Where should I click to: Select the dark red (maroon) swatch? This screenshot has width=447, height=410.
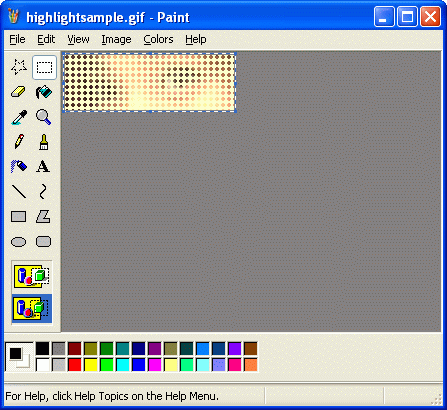click(x=75, y=349)
